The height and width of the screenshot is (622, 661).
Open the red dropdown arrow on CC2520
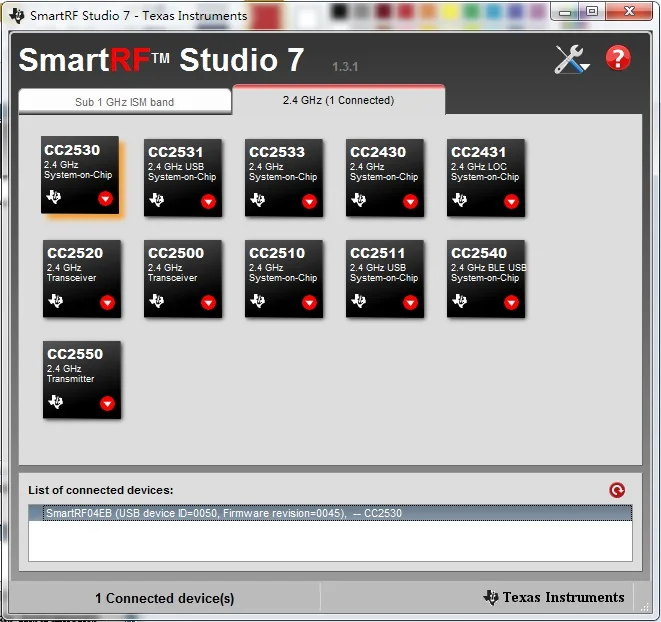point(107,302)
